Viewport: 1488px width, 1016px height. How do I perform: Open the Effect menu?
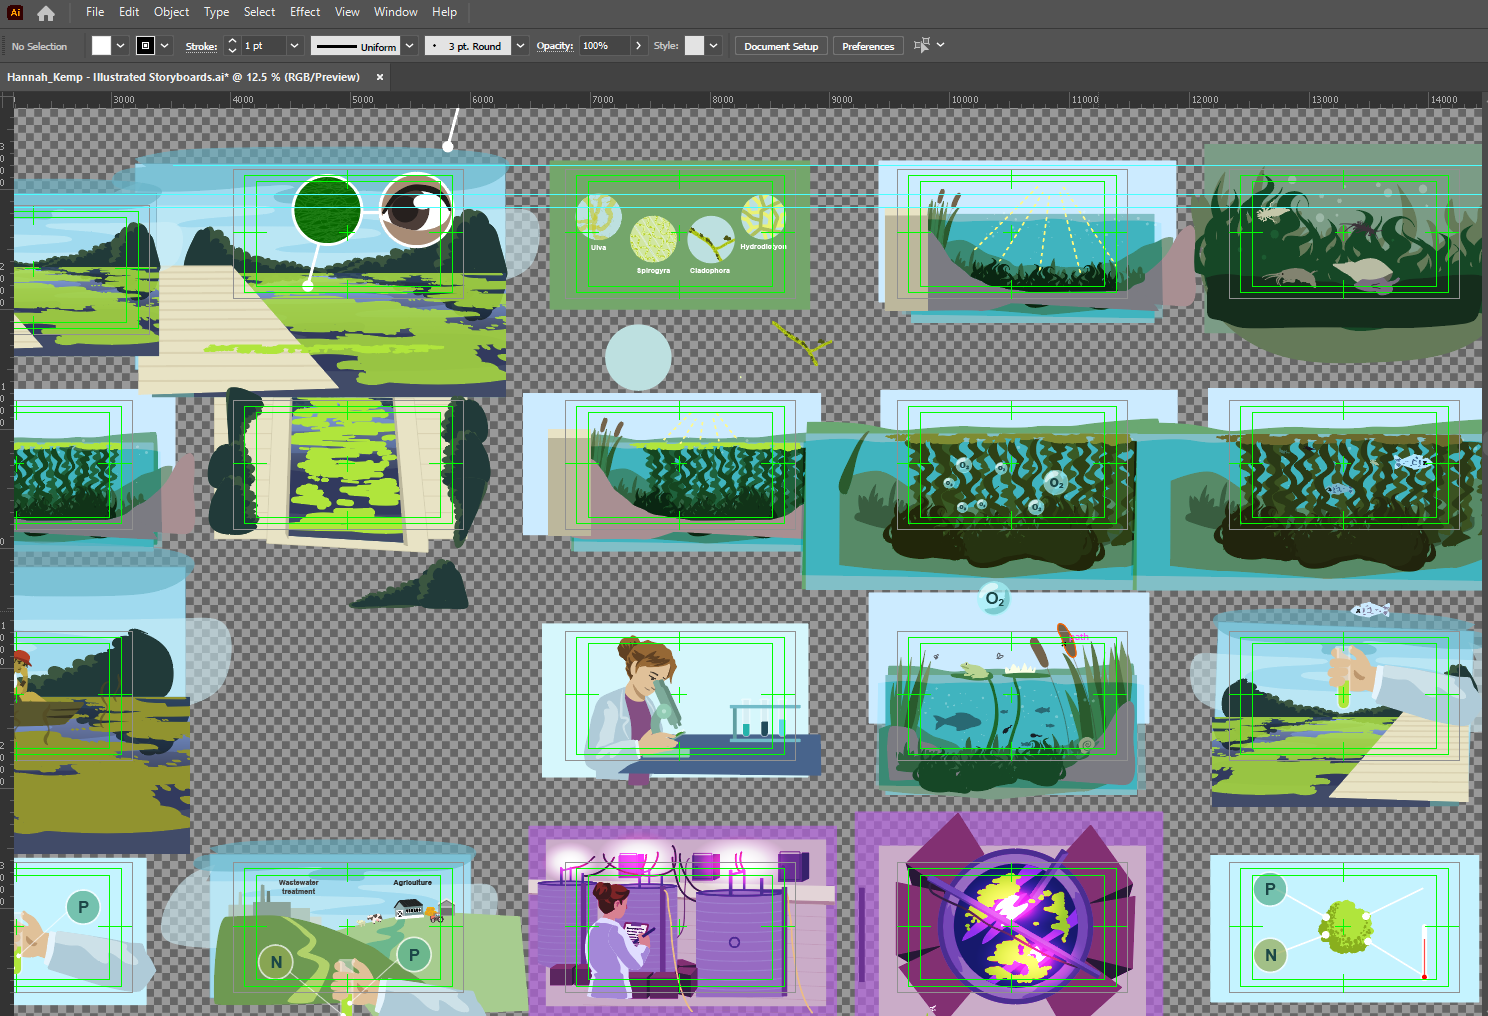305,12
